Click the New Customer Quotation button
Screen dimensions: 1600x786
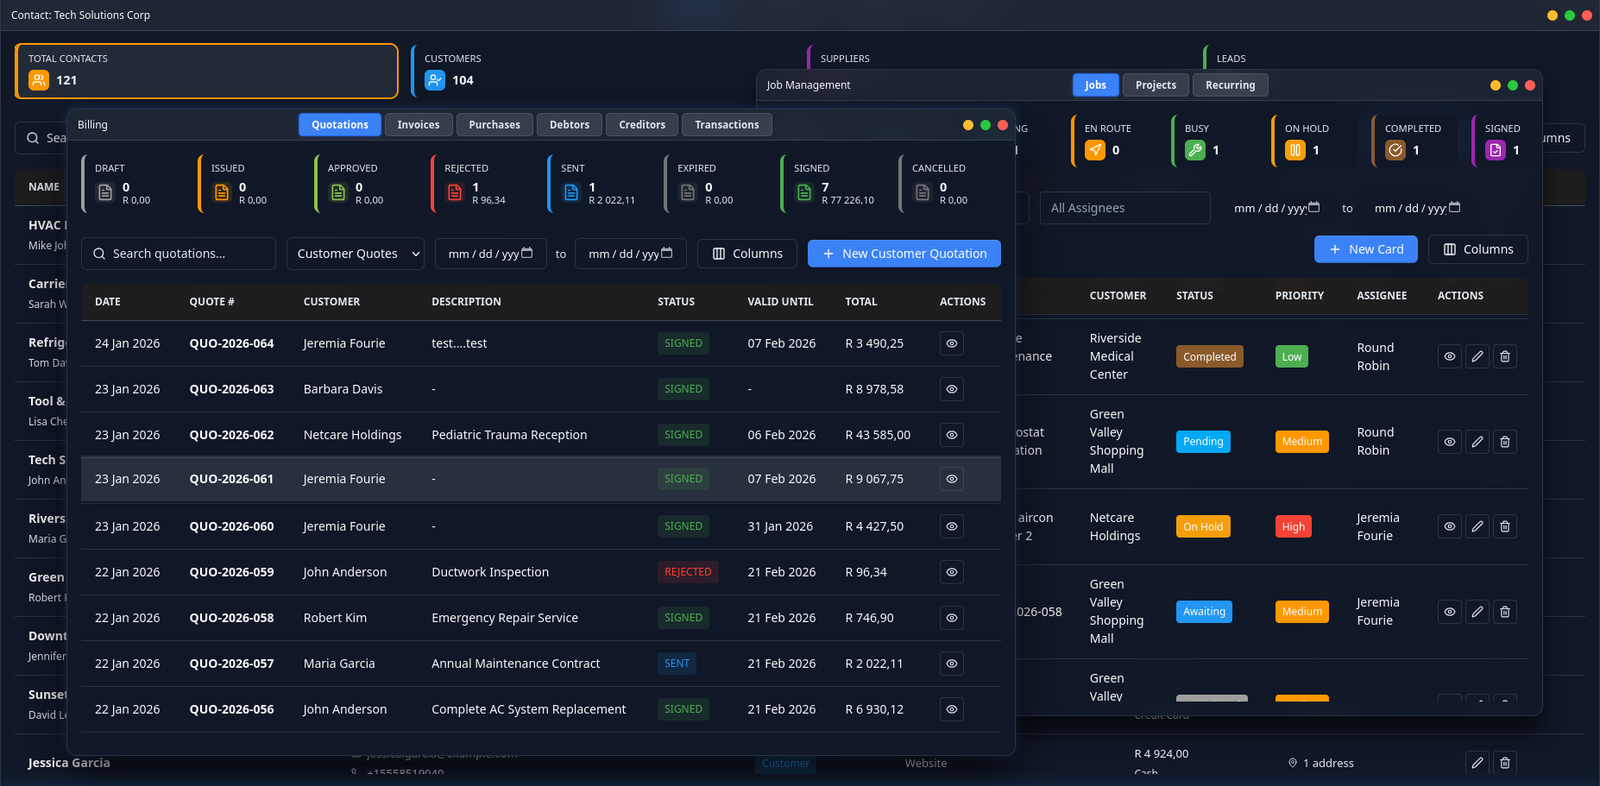904,254
